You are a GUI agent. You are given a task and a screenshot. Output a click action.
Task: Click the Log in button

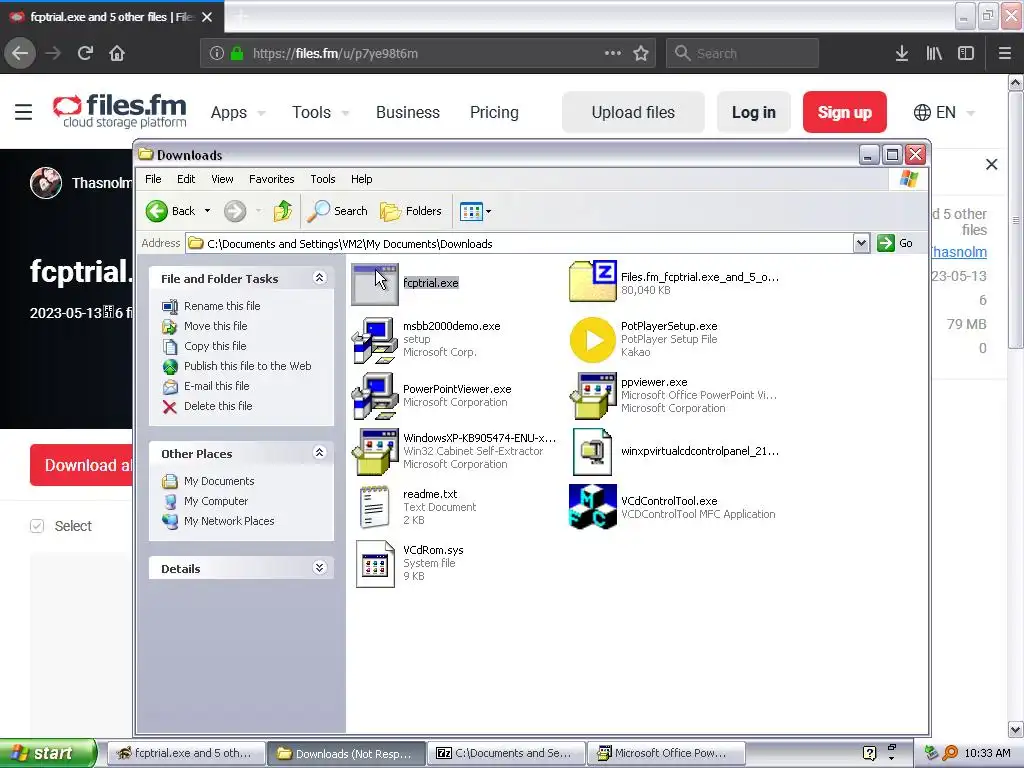754,112
